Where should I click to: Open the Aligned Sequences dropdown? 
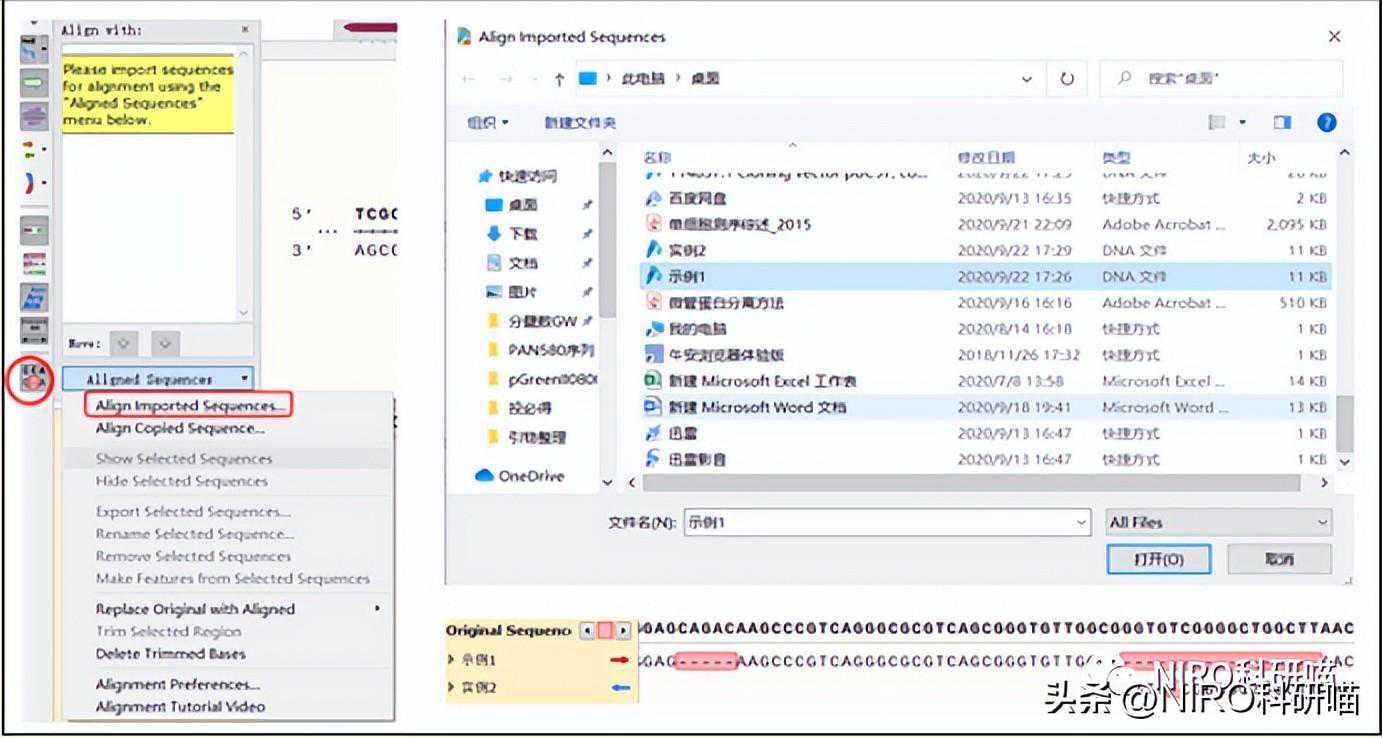157,379
